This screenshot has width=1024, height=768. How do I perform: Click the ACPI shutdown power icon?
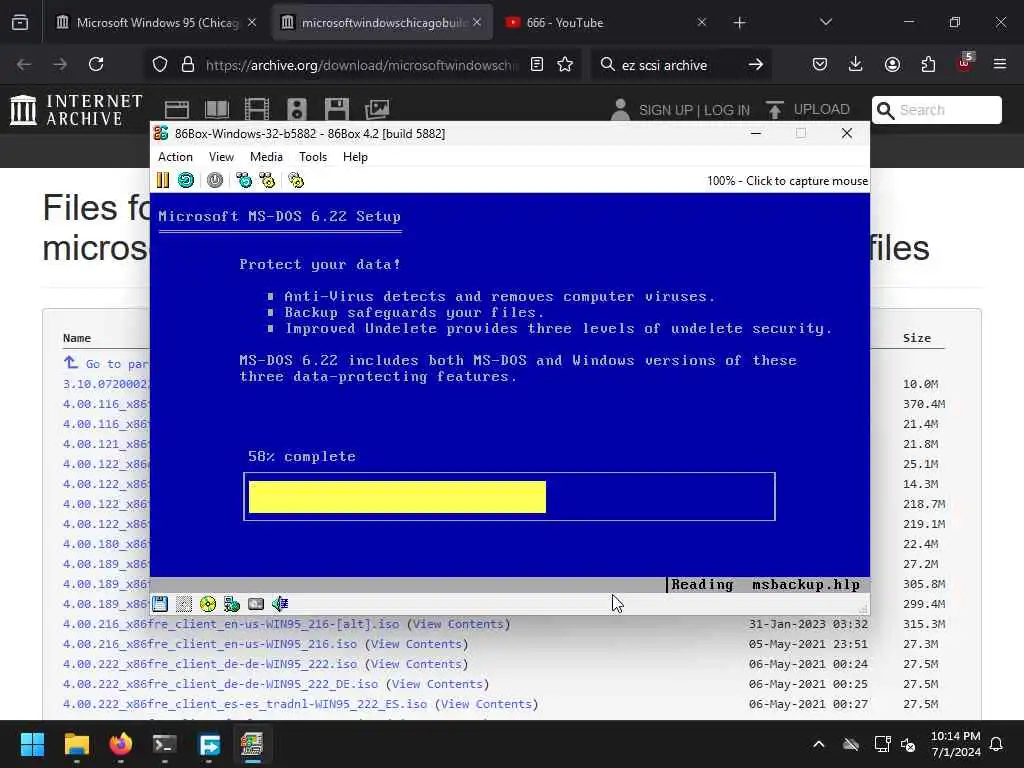point(215,180)
